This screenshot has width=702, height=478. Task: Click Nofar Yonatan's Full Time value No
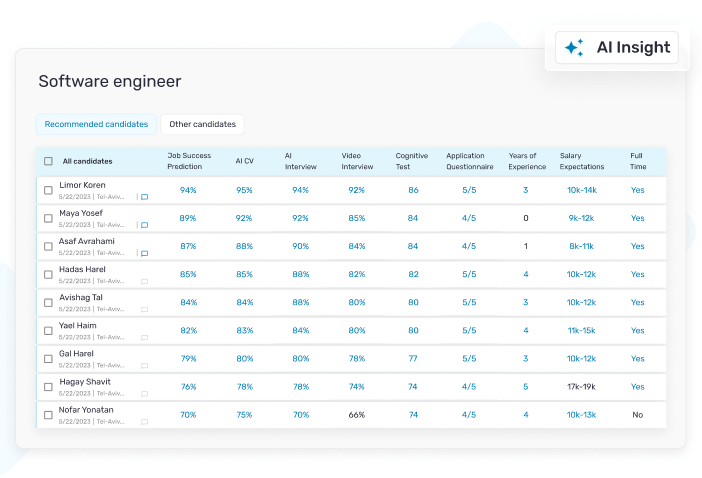[x=638, y=415]
